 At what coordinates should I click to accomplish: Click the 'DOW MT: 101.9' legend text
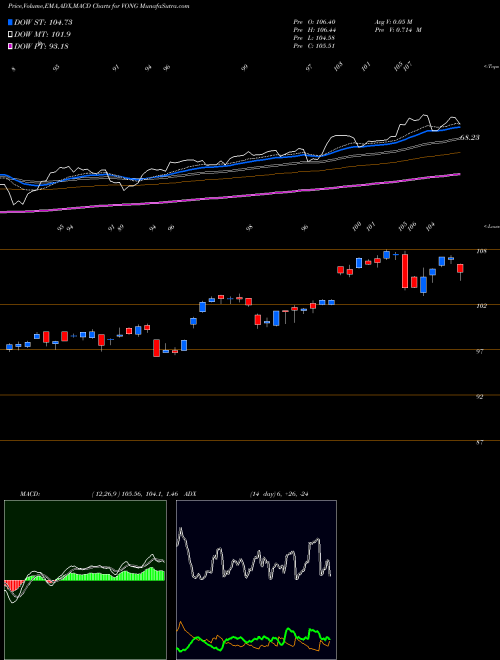point(42,35)
